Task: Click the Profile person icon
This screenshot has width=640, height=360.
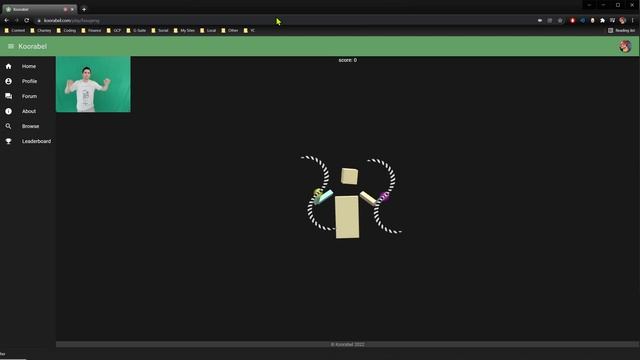Action: 9,81
